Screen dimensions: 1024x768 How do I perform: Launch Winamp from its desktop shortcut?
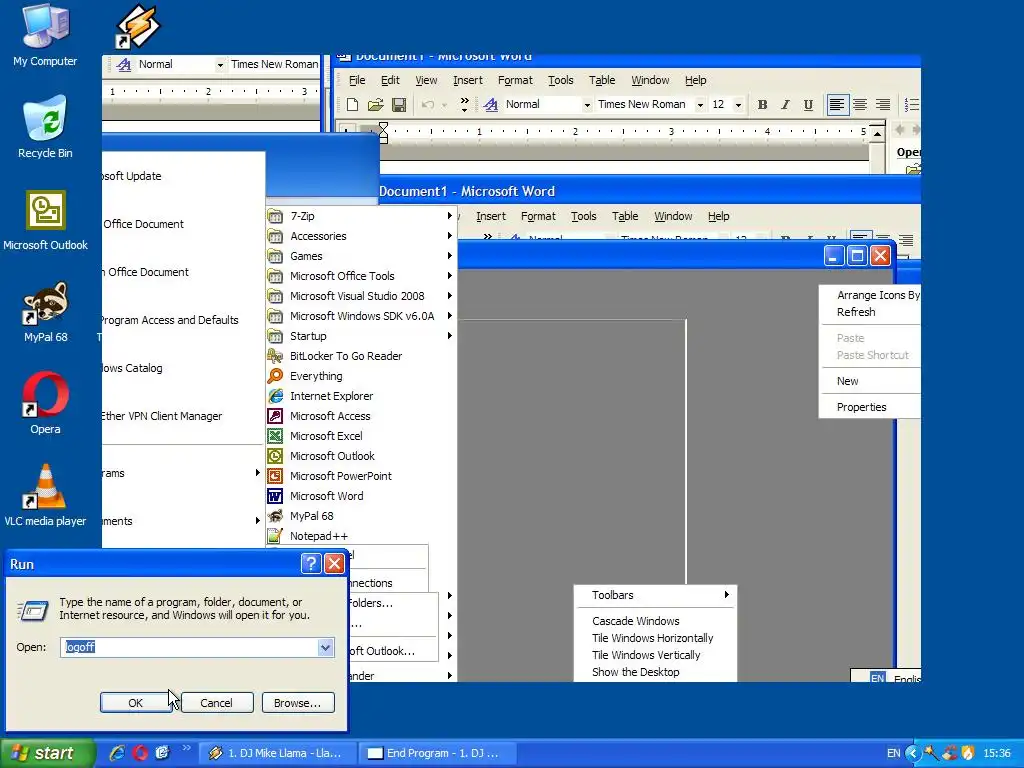coord(137,27)
